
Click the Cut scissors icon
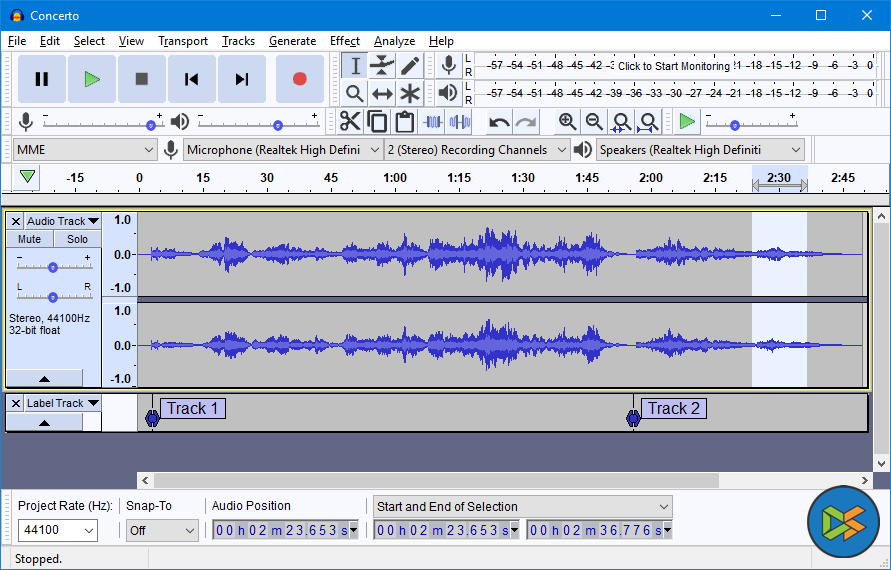[x=349, y=122]
